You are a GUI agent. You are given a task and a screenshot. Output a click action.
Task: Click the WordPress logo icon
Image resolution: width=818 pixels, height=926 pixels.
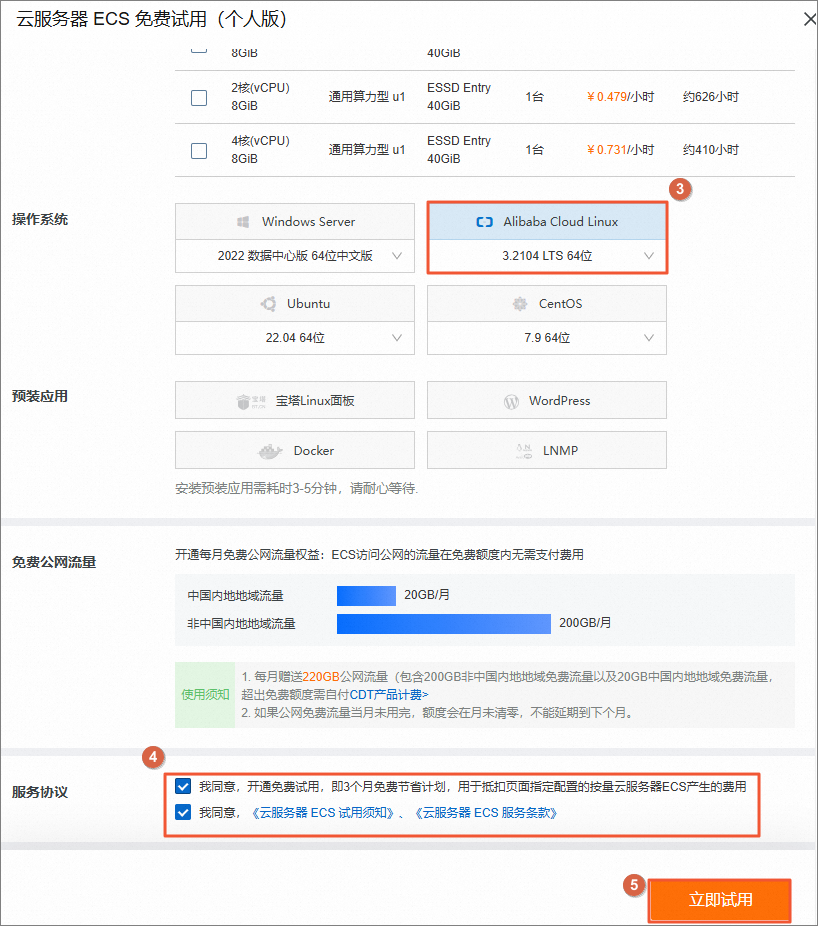pyautogui.click(x=511, y=402)
